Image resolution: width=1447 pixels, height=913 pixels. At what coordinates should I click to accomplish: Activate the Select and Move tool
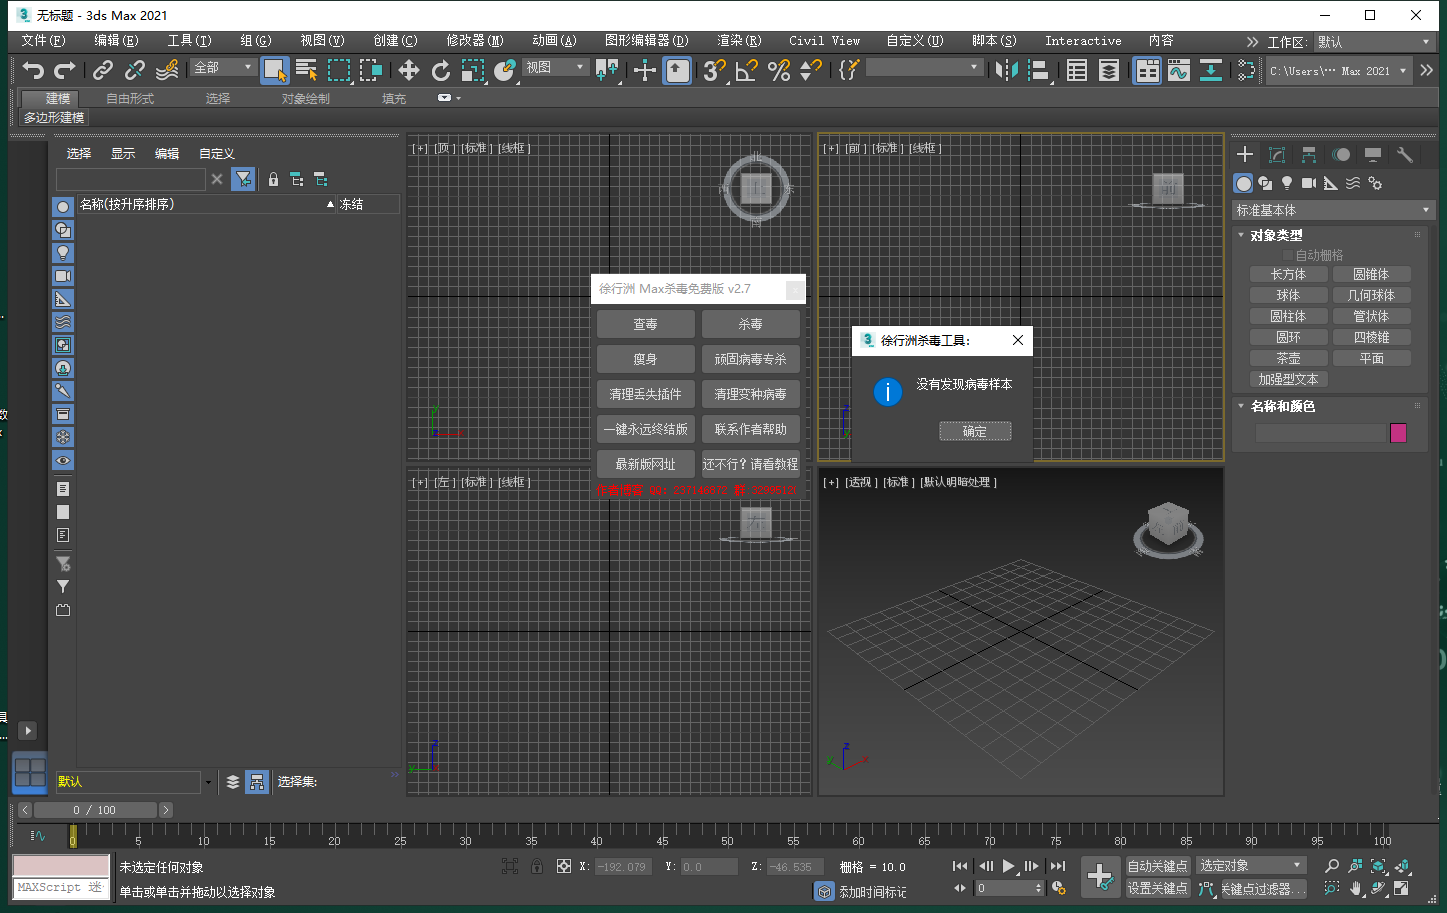coord(408,70)
